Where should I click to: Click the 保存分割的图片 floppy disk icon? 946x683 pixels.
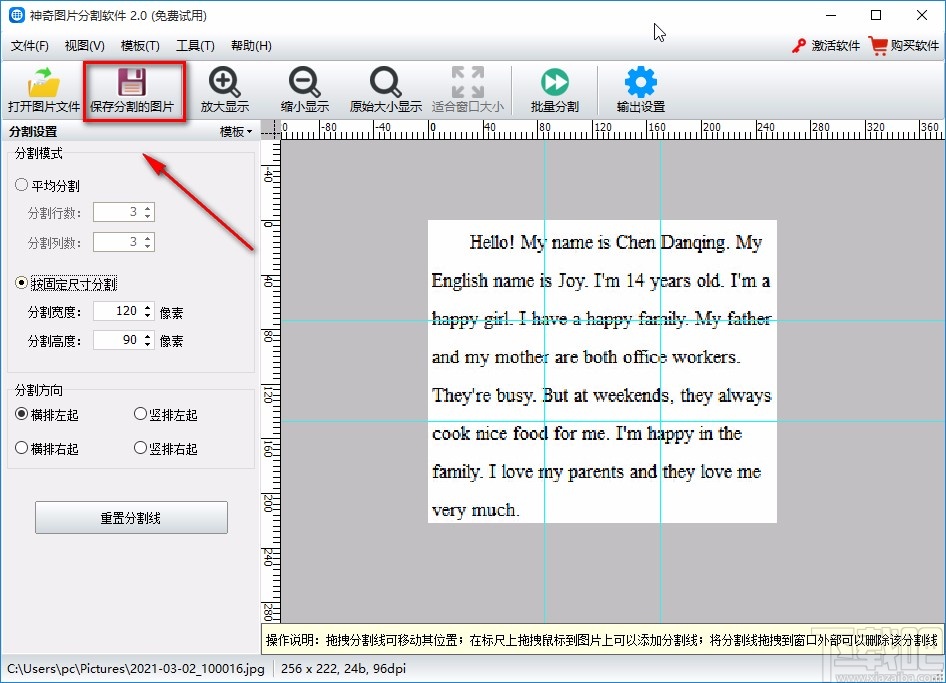click(132, 83)
